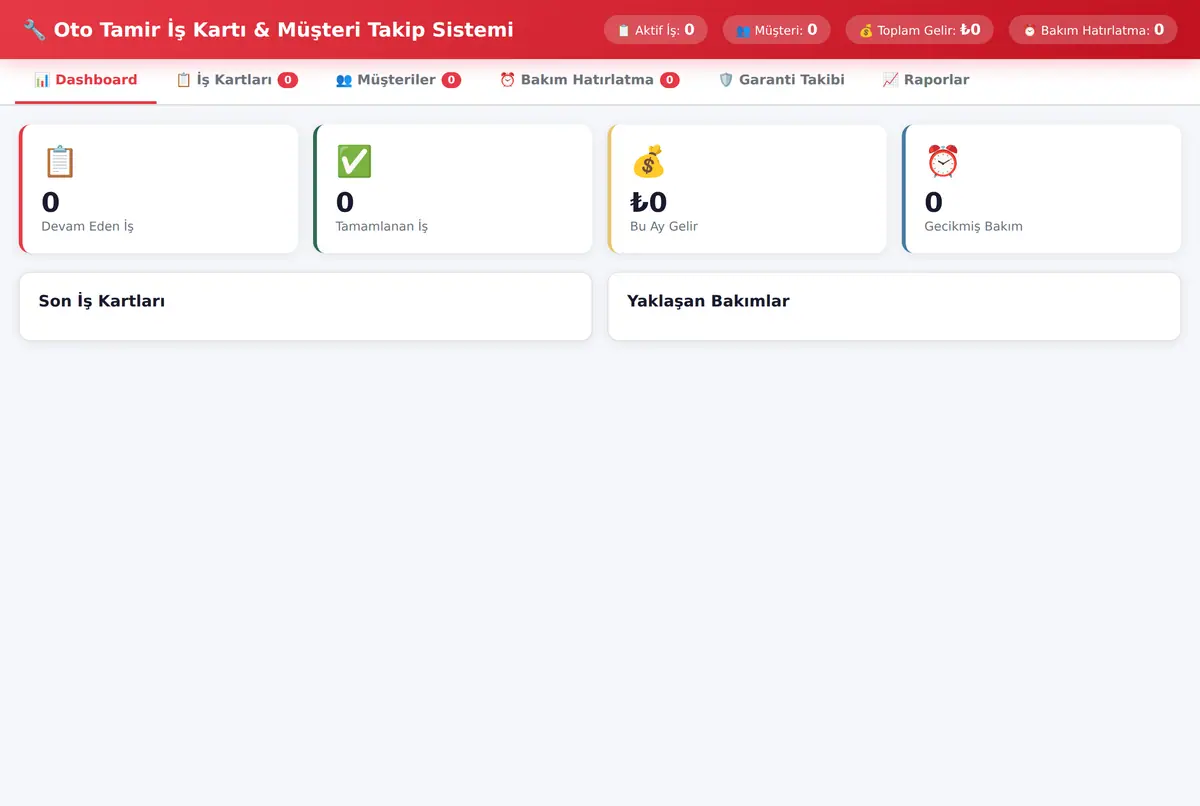Click the people icon in Müşteri header badge
This screenshot has width=1200, height=806.
(x=743, y=31)
